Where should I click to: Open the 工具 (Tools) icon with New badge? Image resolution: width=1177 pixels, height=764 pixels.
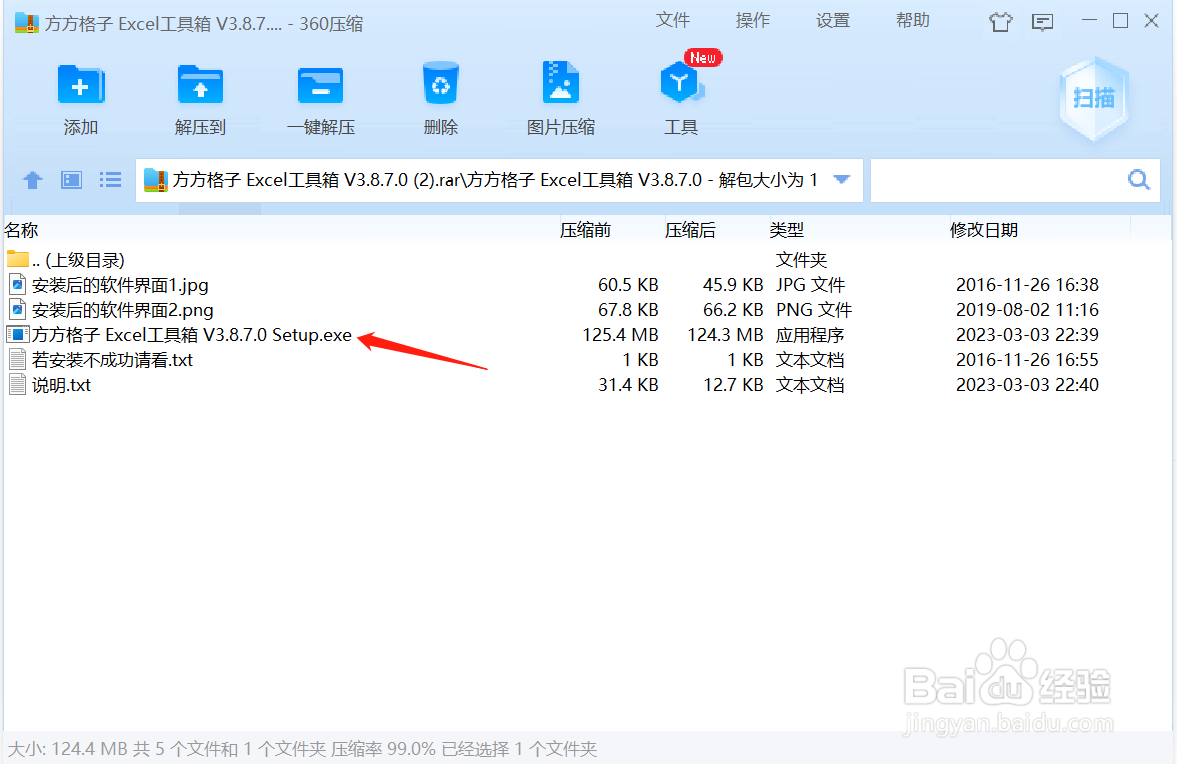(682, 83)
